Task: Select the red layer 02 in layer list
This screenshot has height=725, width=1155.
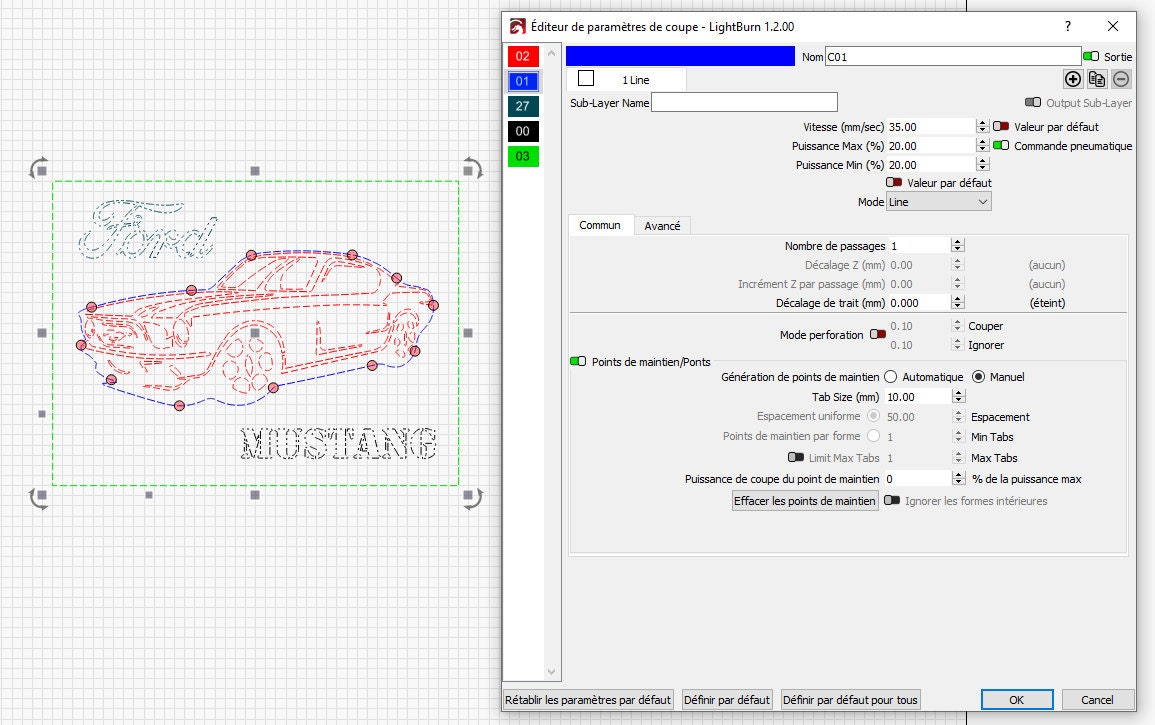Action: pos(522,56)
